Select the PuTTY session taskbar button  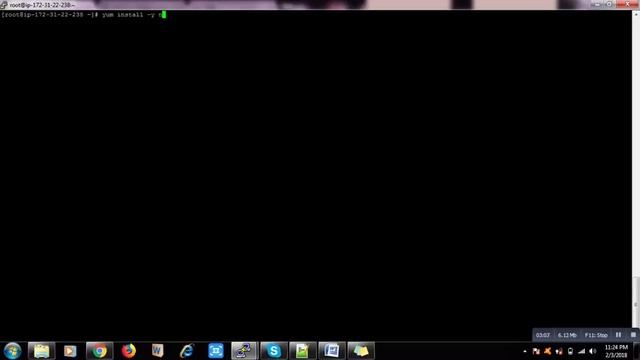pyautogui.click(x=244, y=351)
